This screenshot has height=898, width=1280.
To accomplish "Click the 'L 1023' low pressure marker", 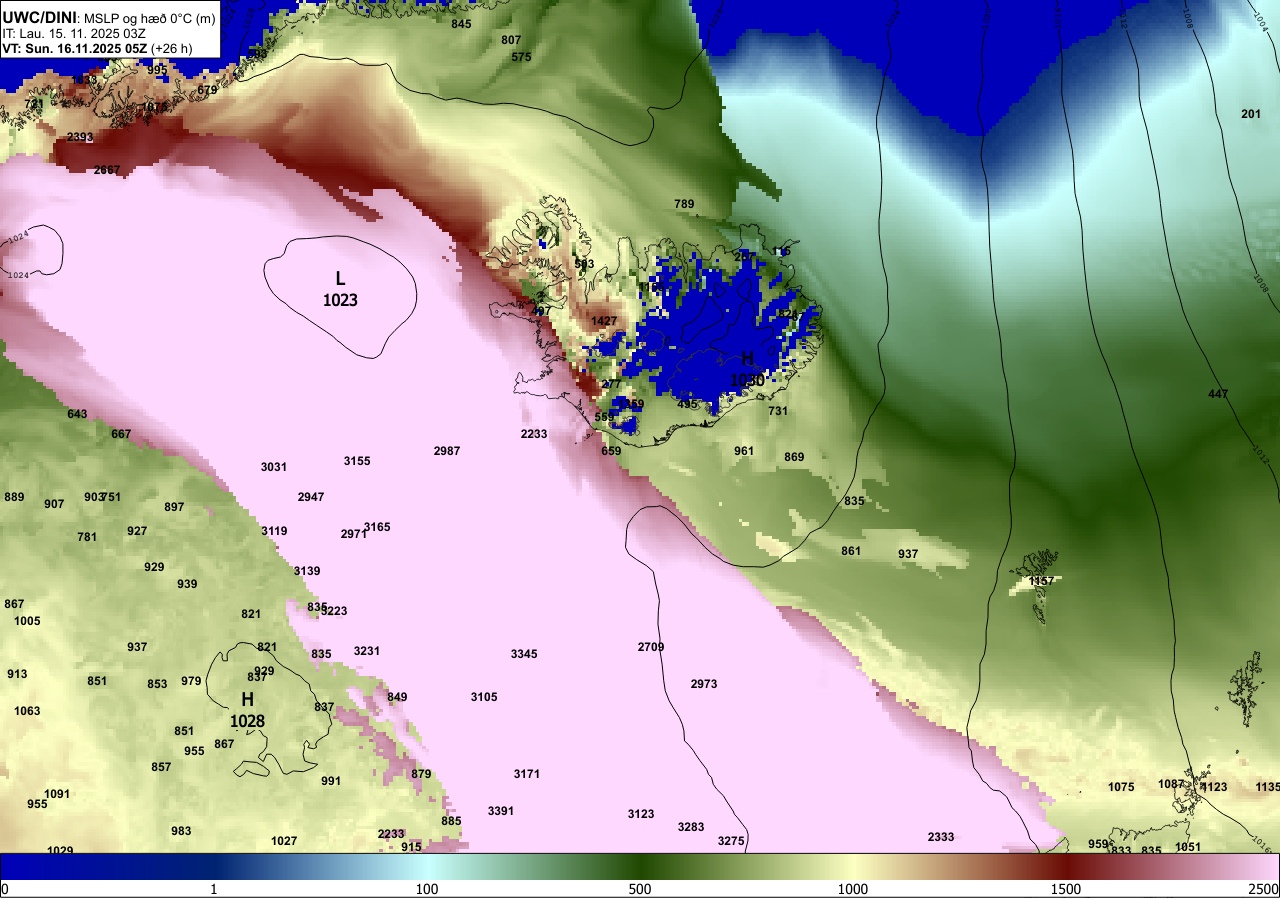I will click(340, 289).
